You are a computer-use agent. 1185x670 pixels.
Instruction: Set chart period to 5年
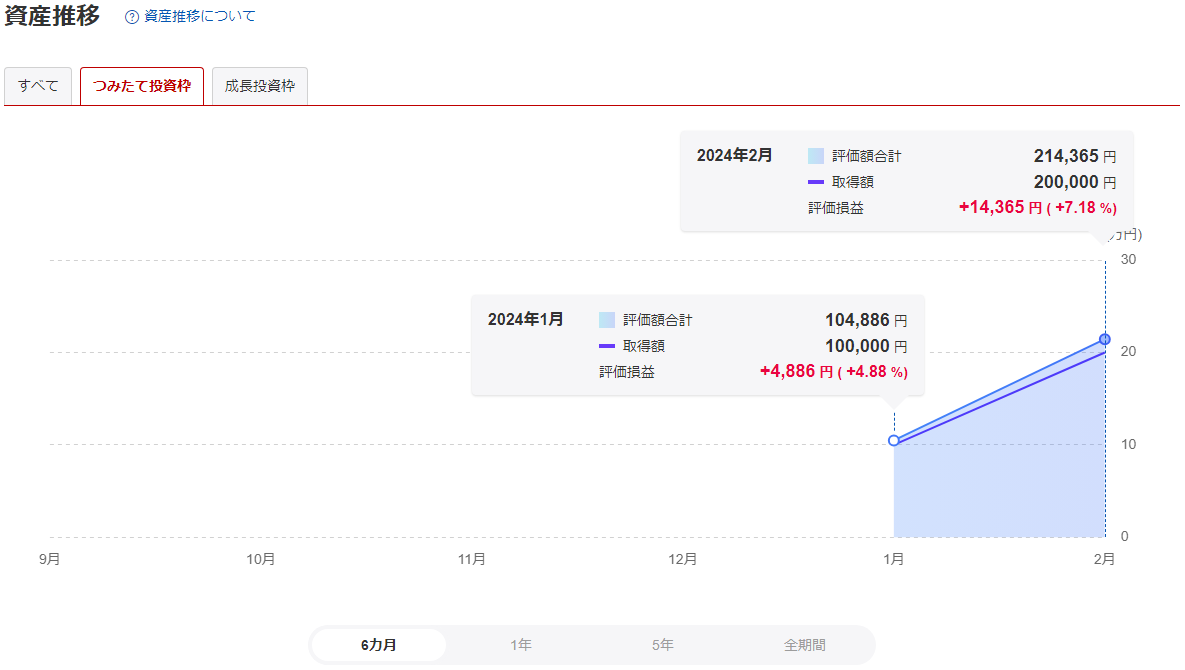[662, 645]
